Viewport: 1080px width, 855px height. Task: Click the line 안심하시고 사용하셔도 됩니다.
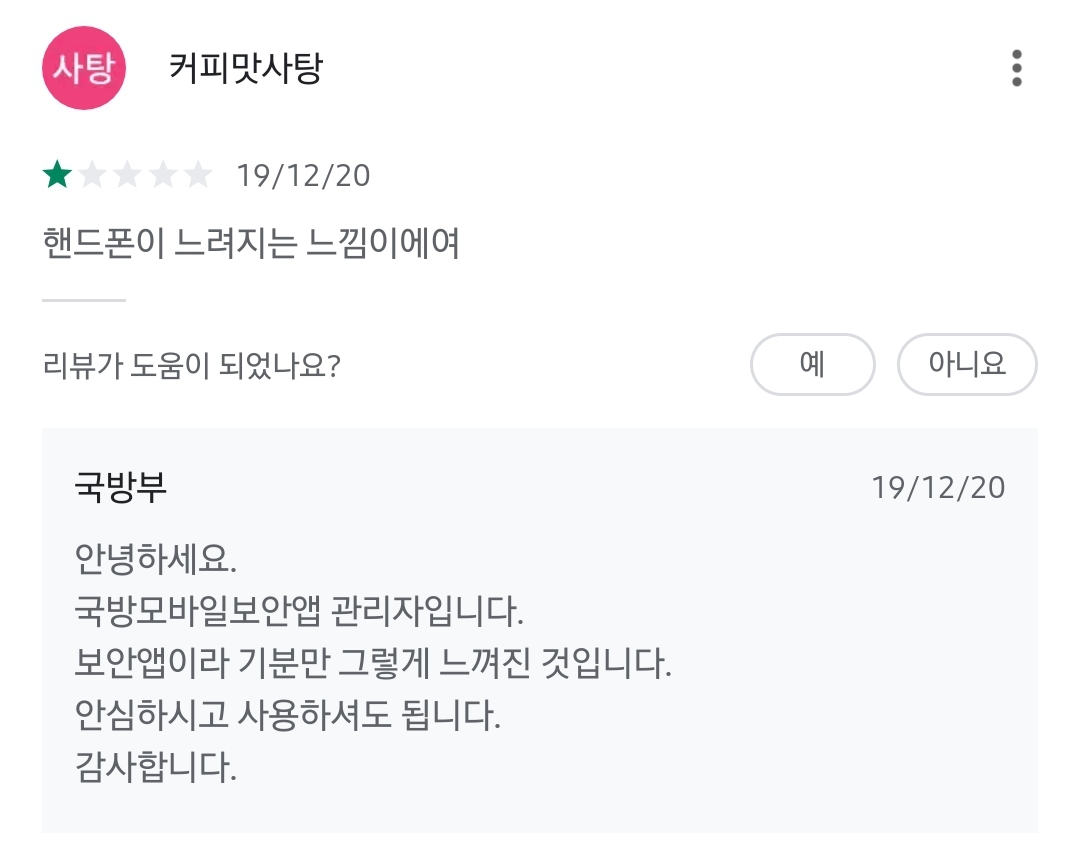[x=287, y=715]
